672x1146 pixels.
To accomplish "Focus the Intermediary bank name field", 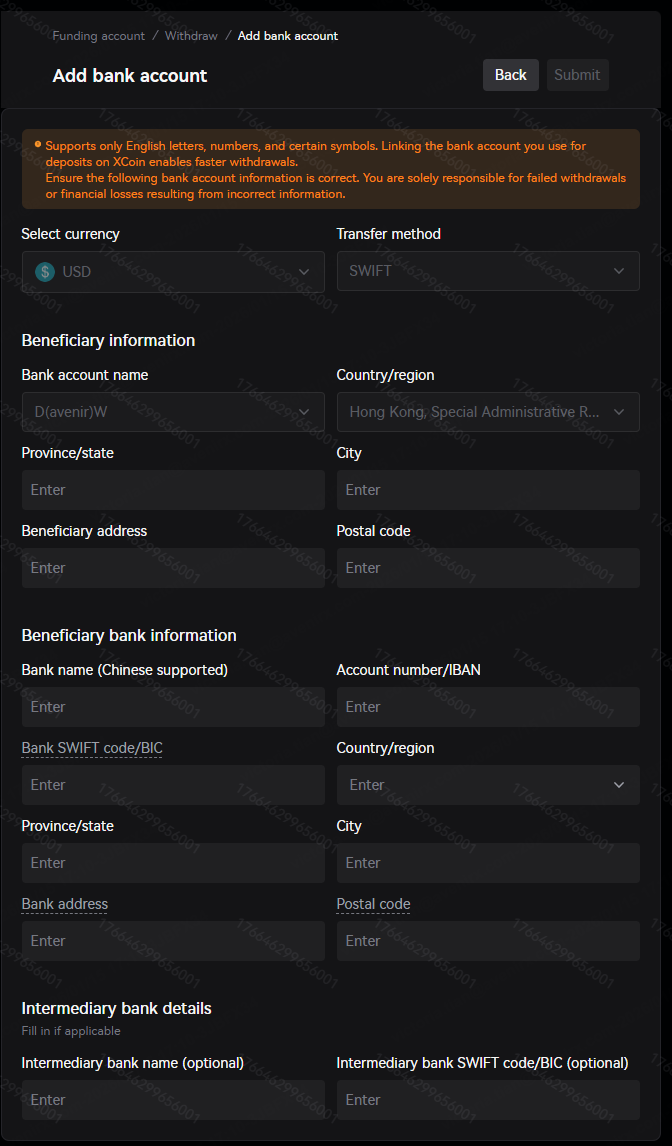I will click(173, 1100).
